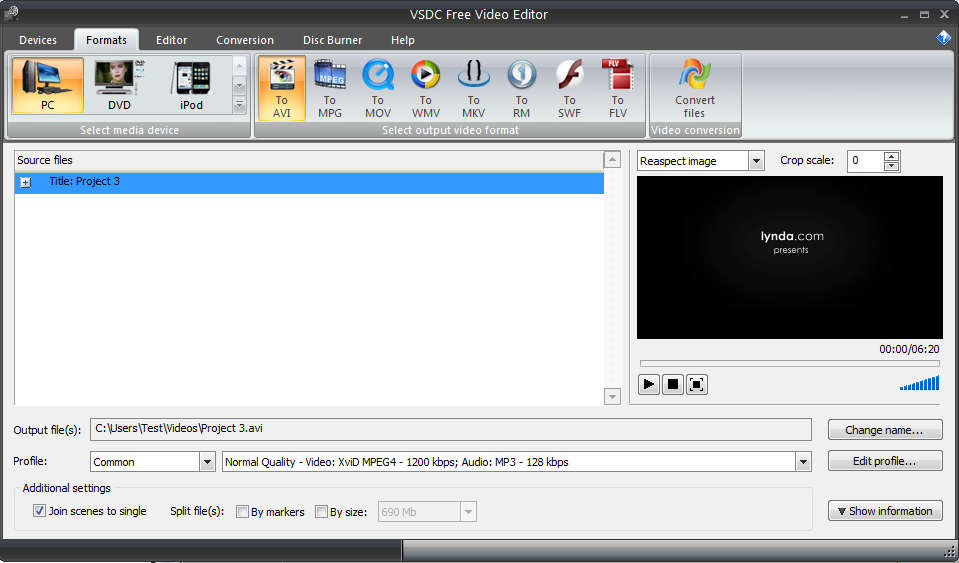The height and width of the screenshot is (563, 959).
Task: Enable split By size checkbox
Action: 321,512
